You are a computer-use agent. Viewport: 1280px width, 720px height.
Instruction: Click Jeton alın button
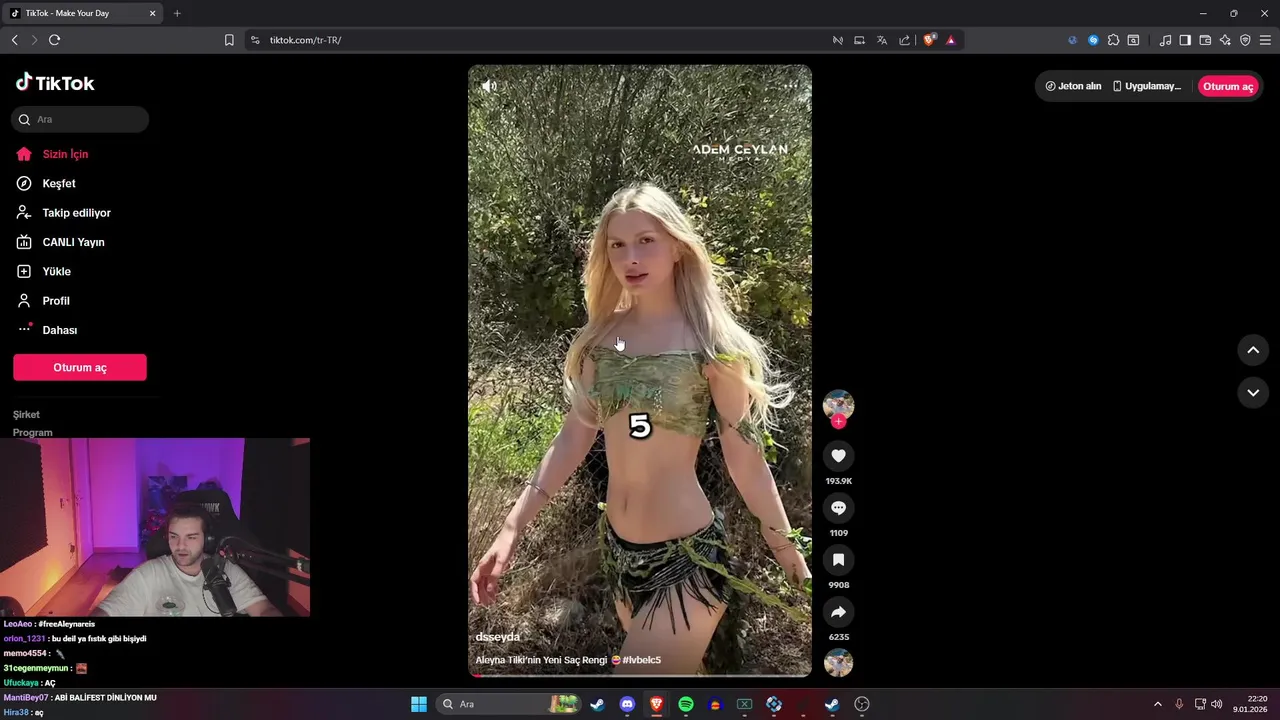click(1073, 86)
